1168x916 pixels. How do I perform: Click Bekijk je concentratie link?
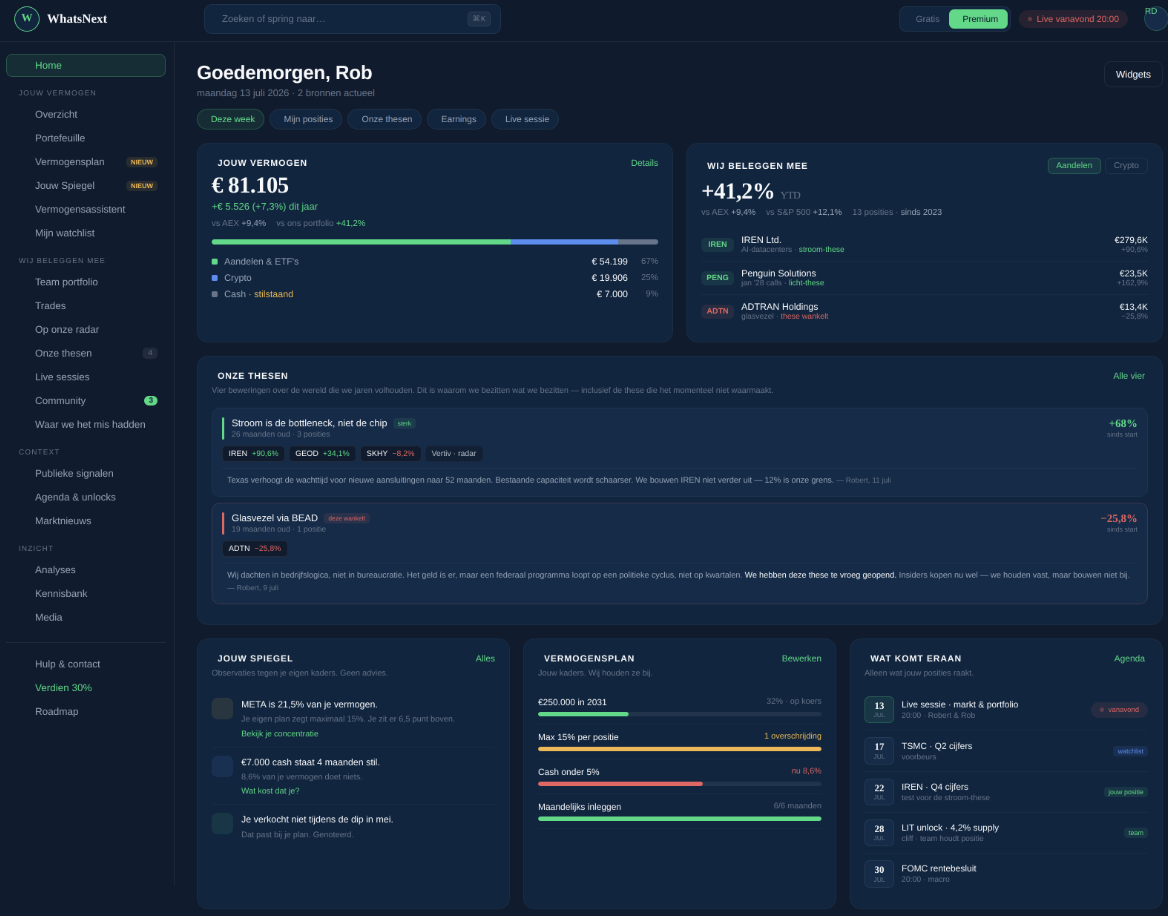click(x=279, y=734)
